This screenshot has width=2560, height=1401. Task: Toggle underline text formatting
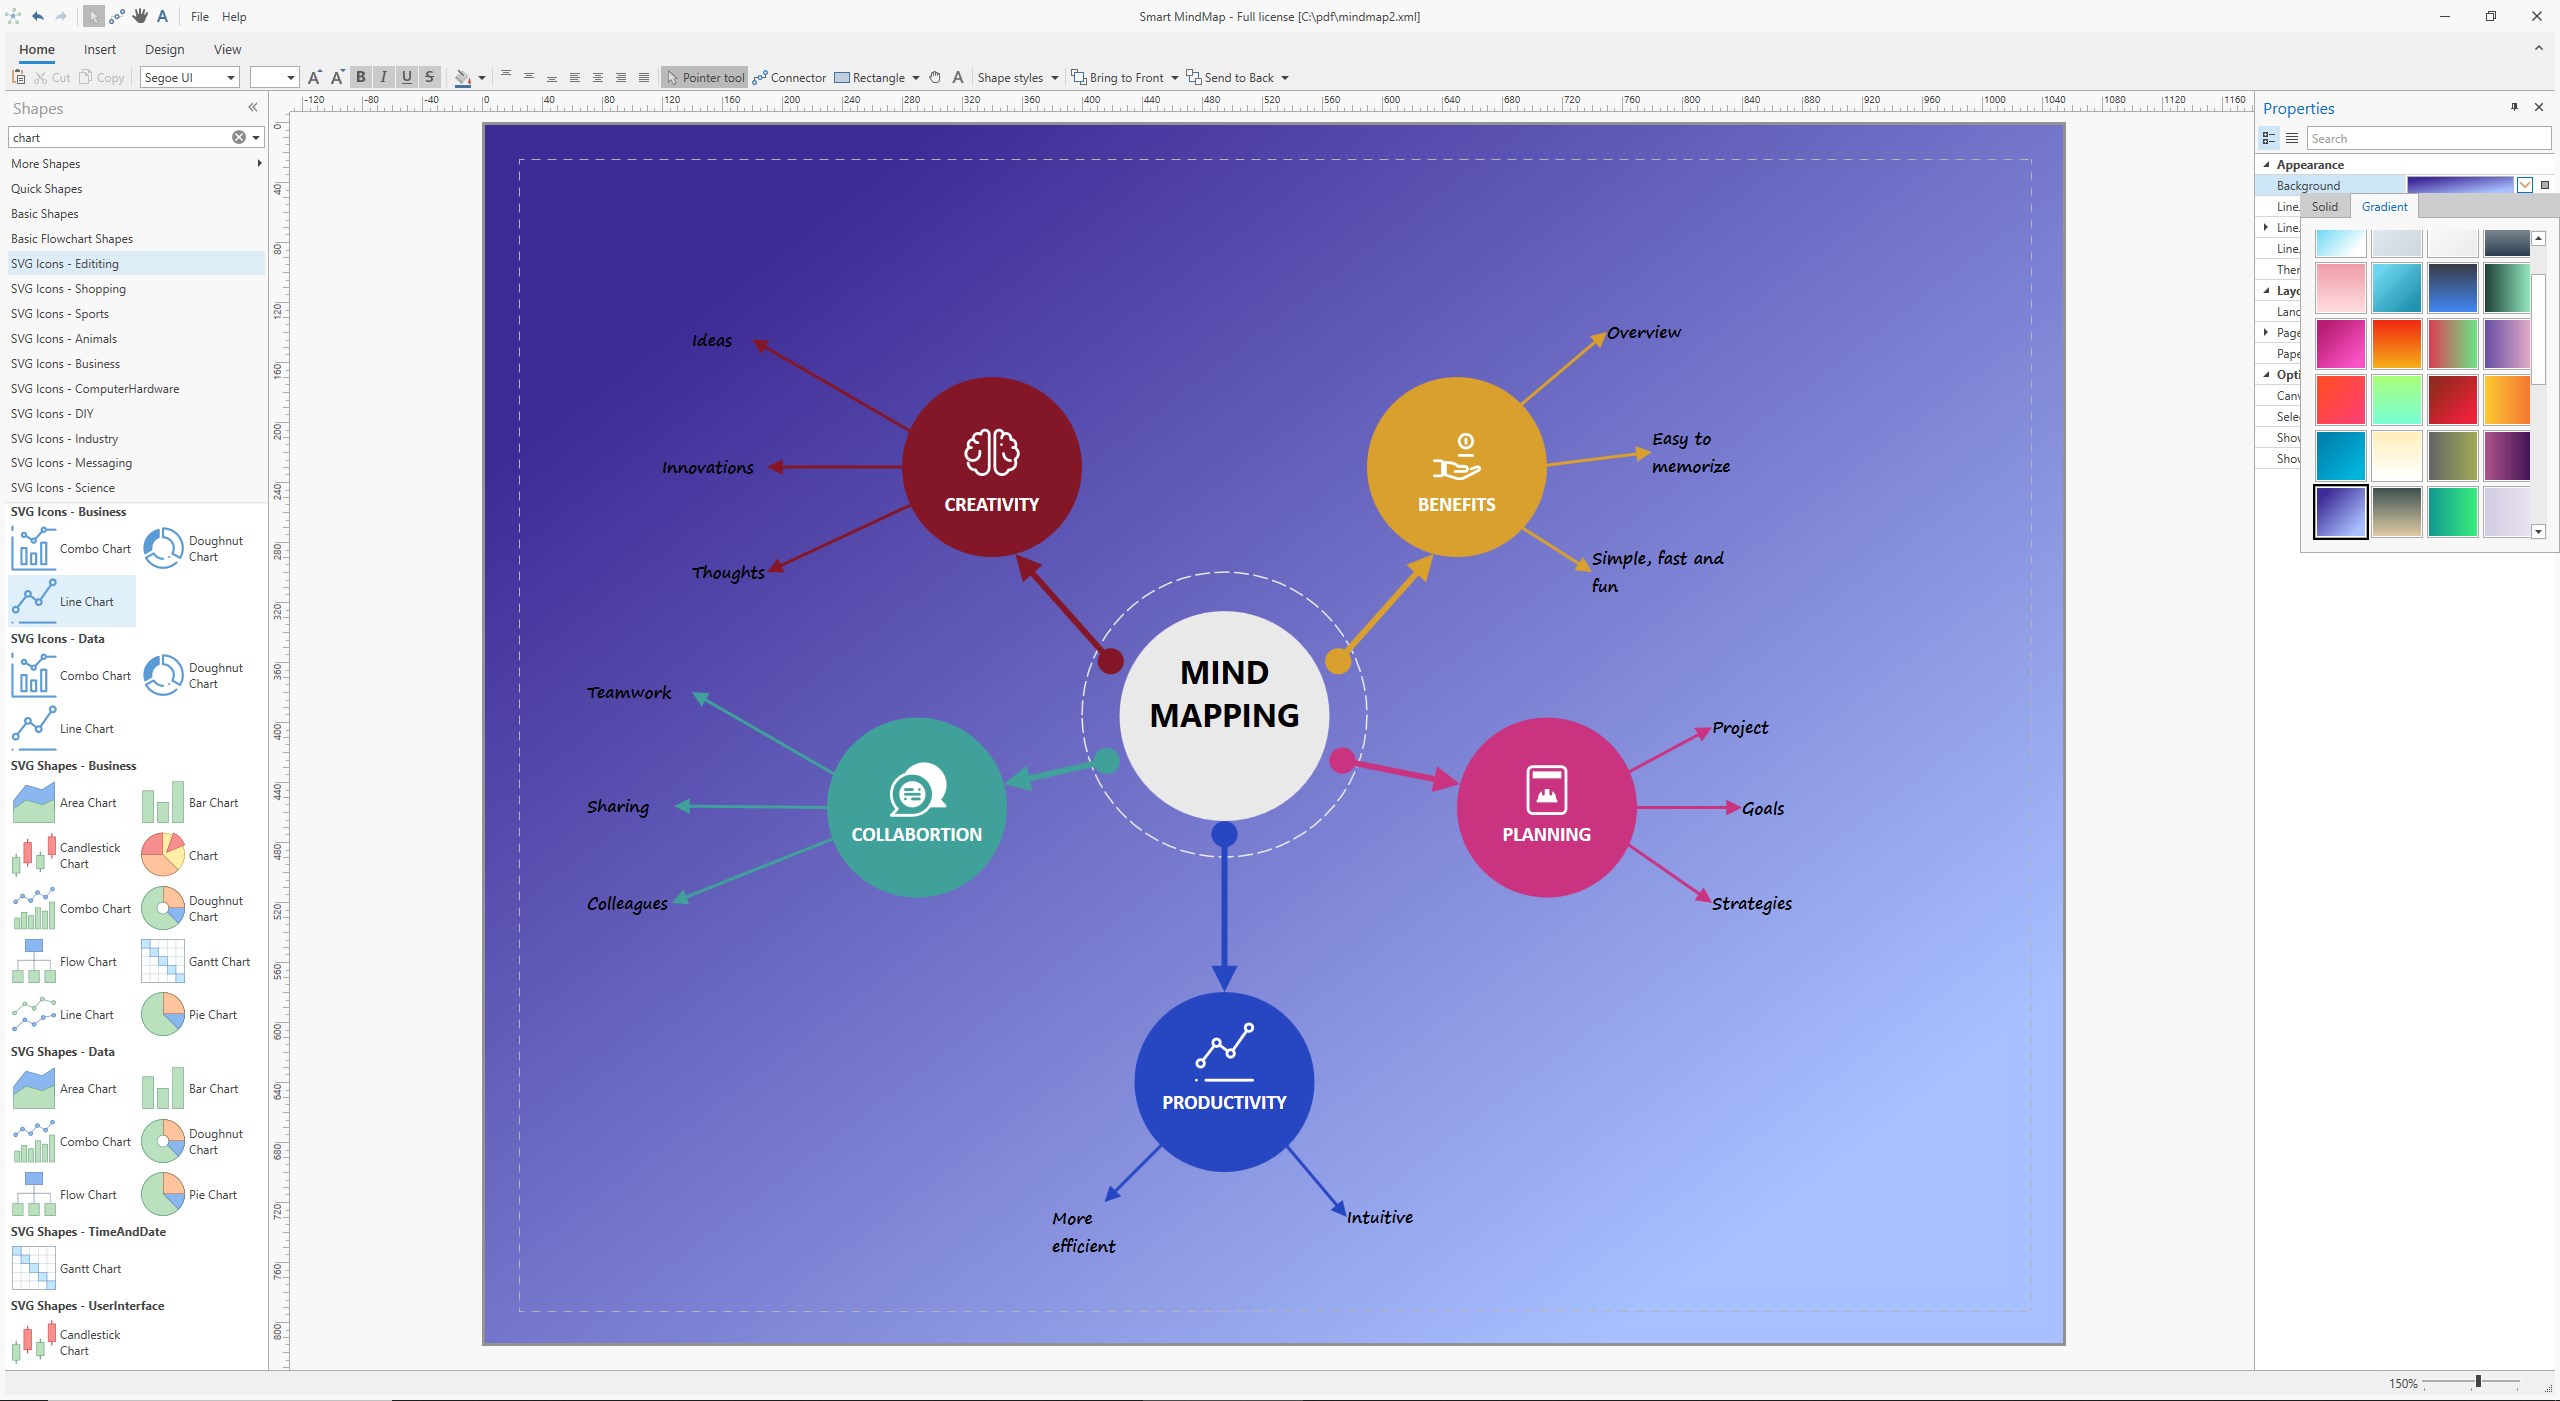pyautogui.click(x=406, y=77)
